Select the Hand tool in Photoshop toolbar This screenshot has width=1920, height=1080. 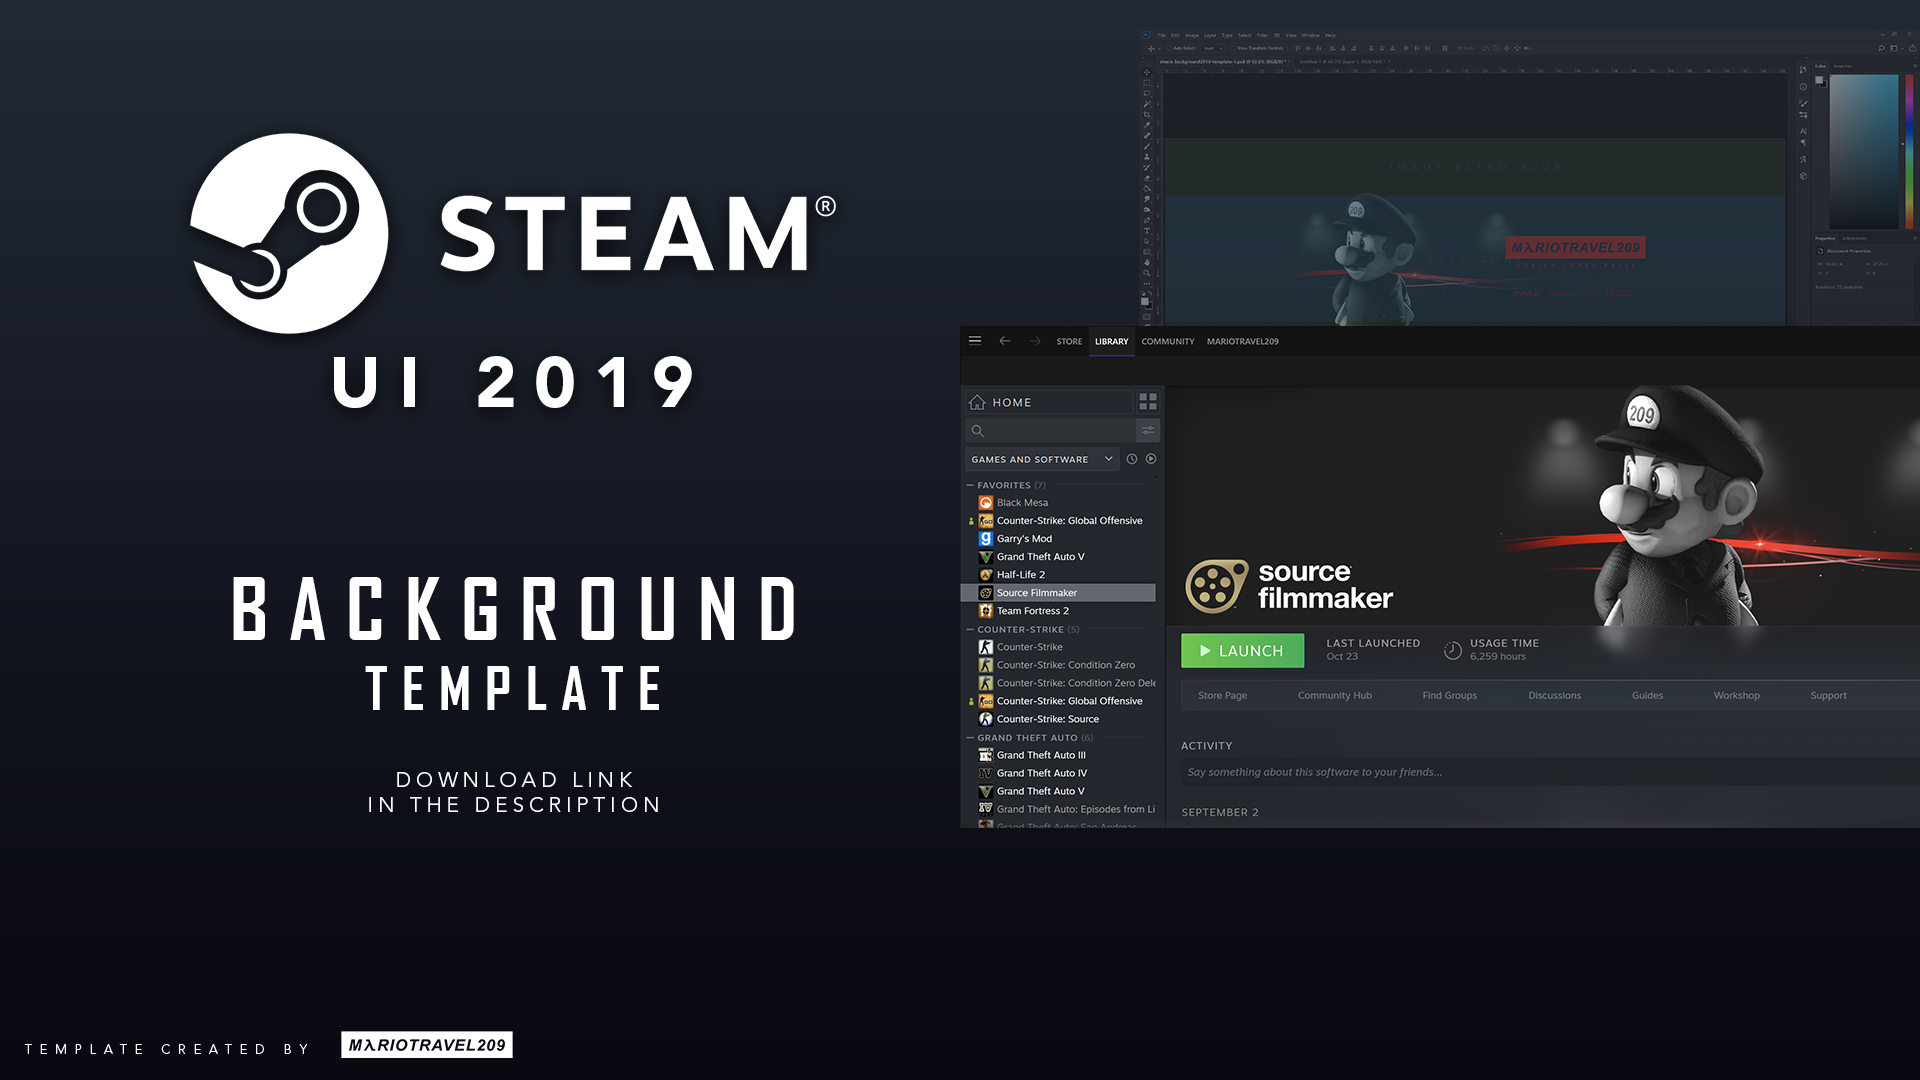coord(1147,262)
